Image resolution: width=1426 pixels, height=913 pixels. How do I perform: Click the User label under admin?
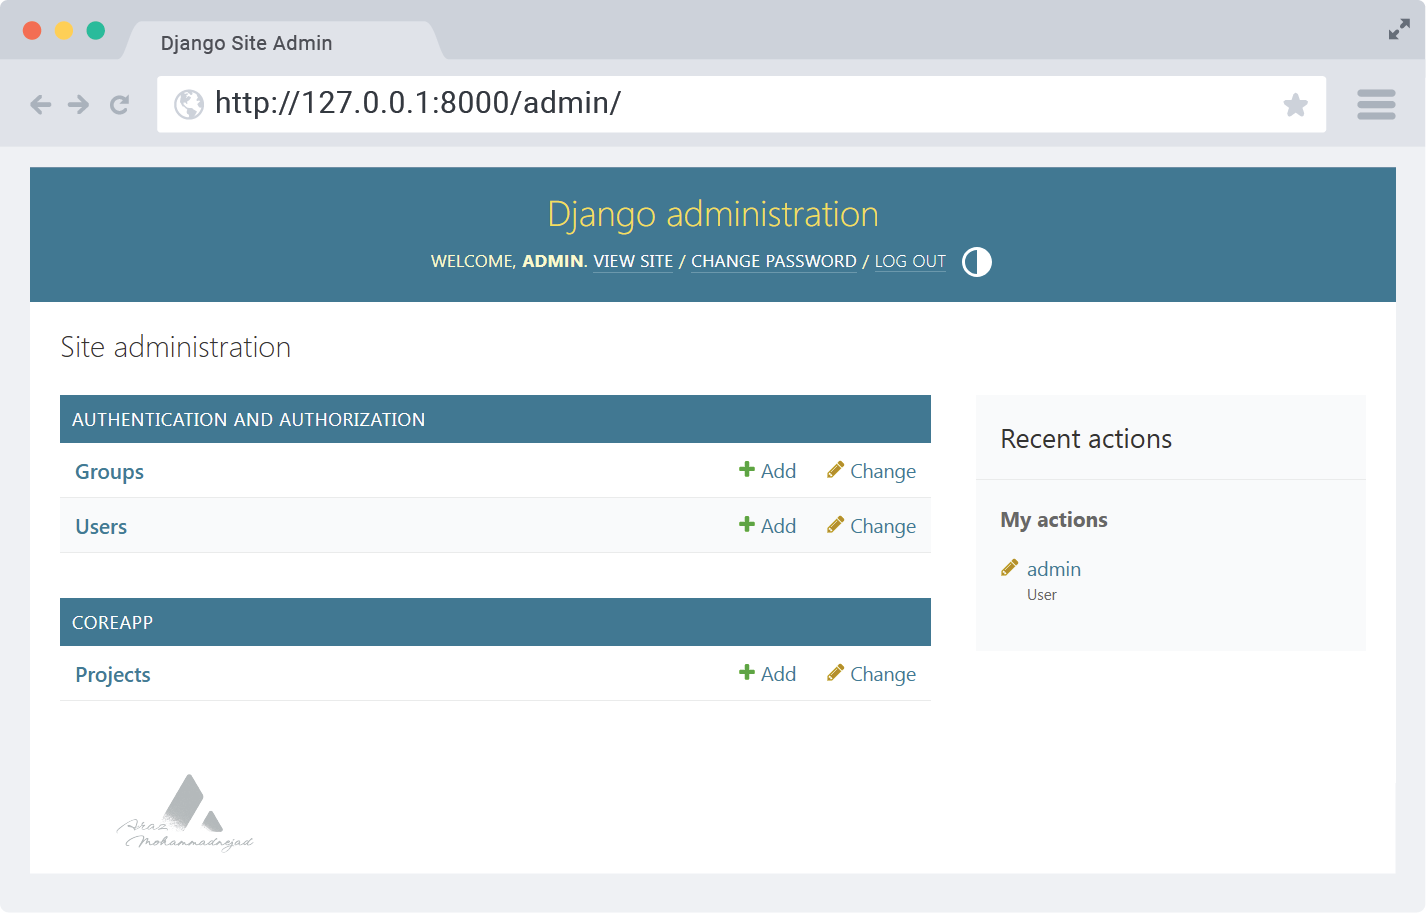(1042, 595)
